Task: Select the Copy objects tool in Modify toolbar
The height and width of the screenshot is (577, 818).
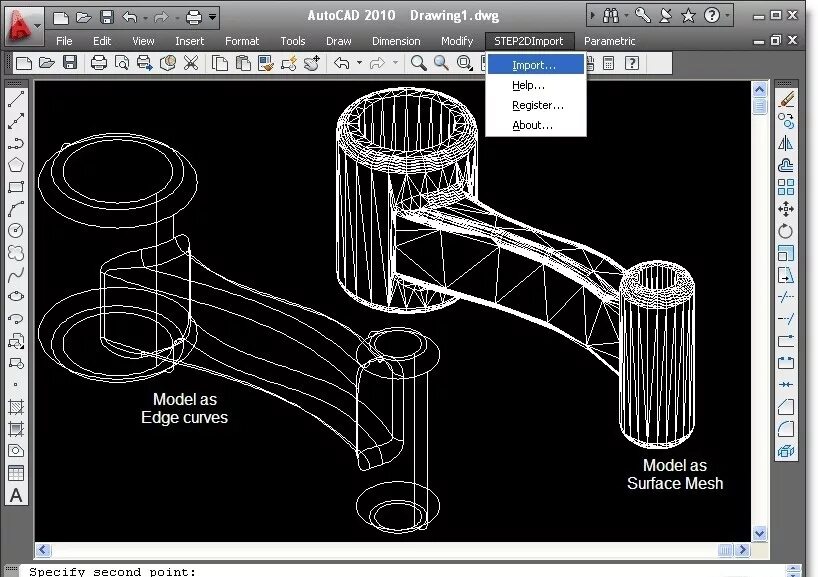Action: point(786,121)
